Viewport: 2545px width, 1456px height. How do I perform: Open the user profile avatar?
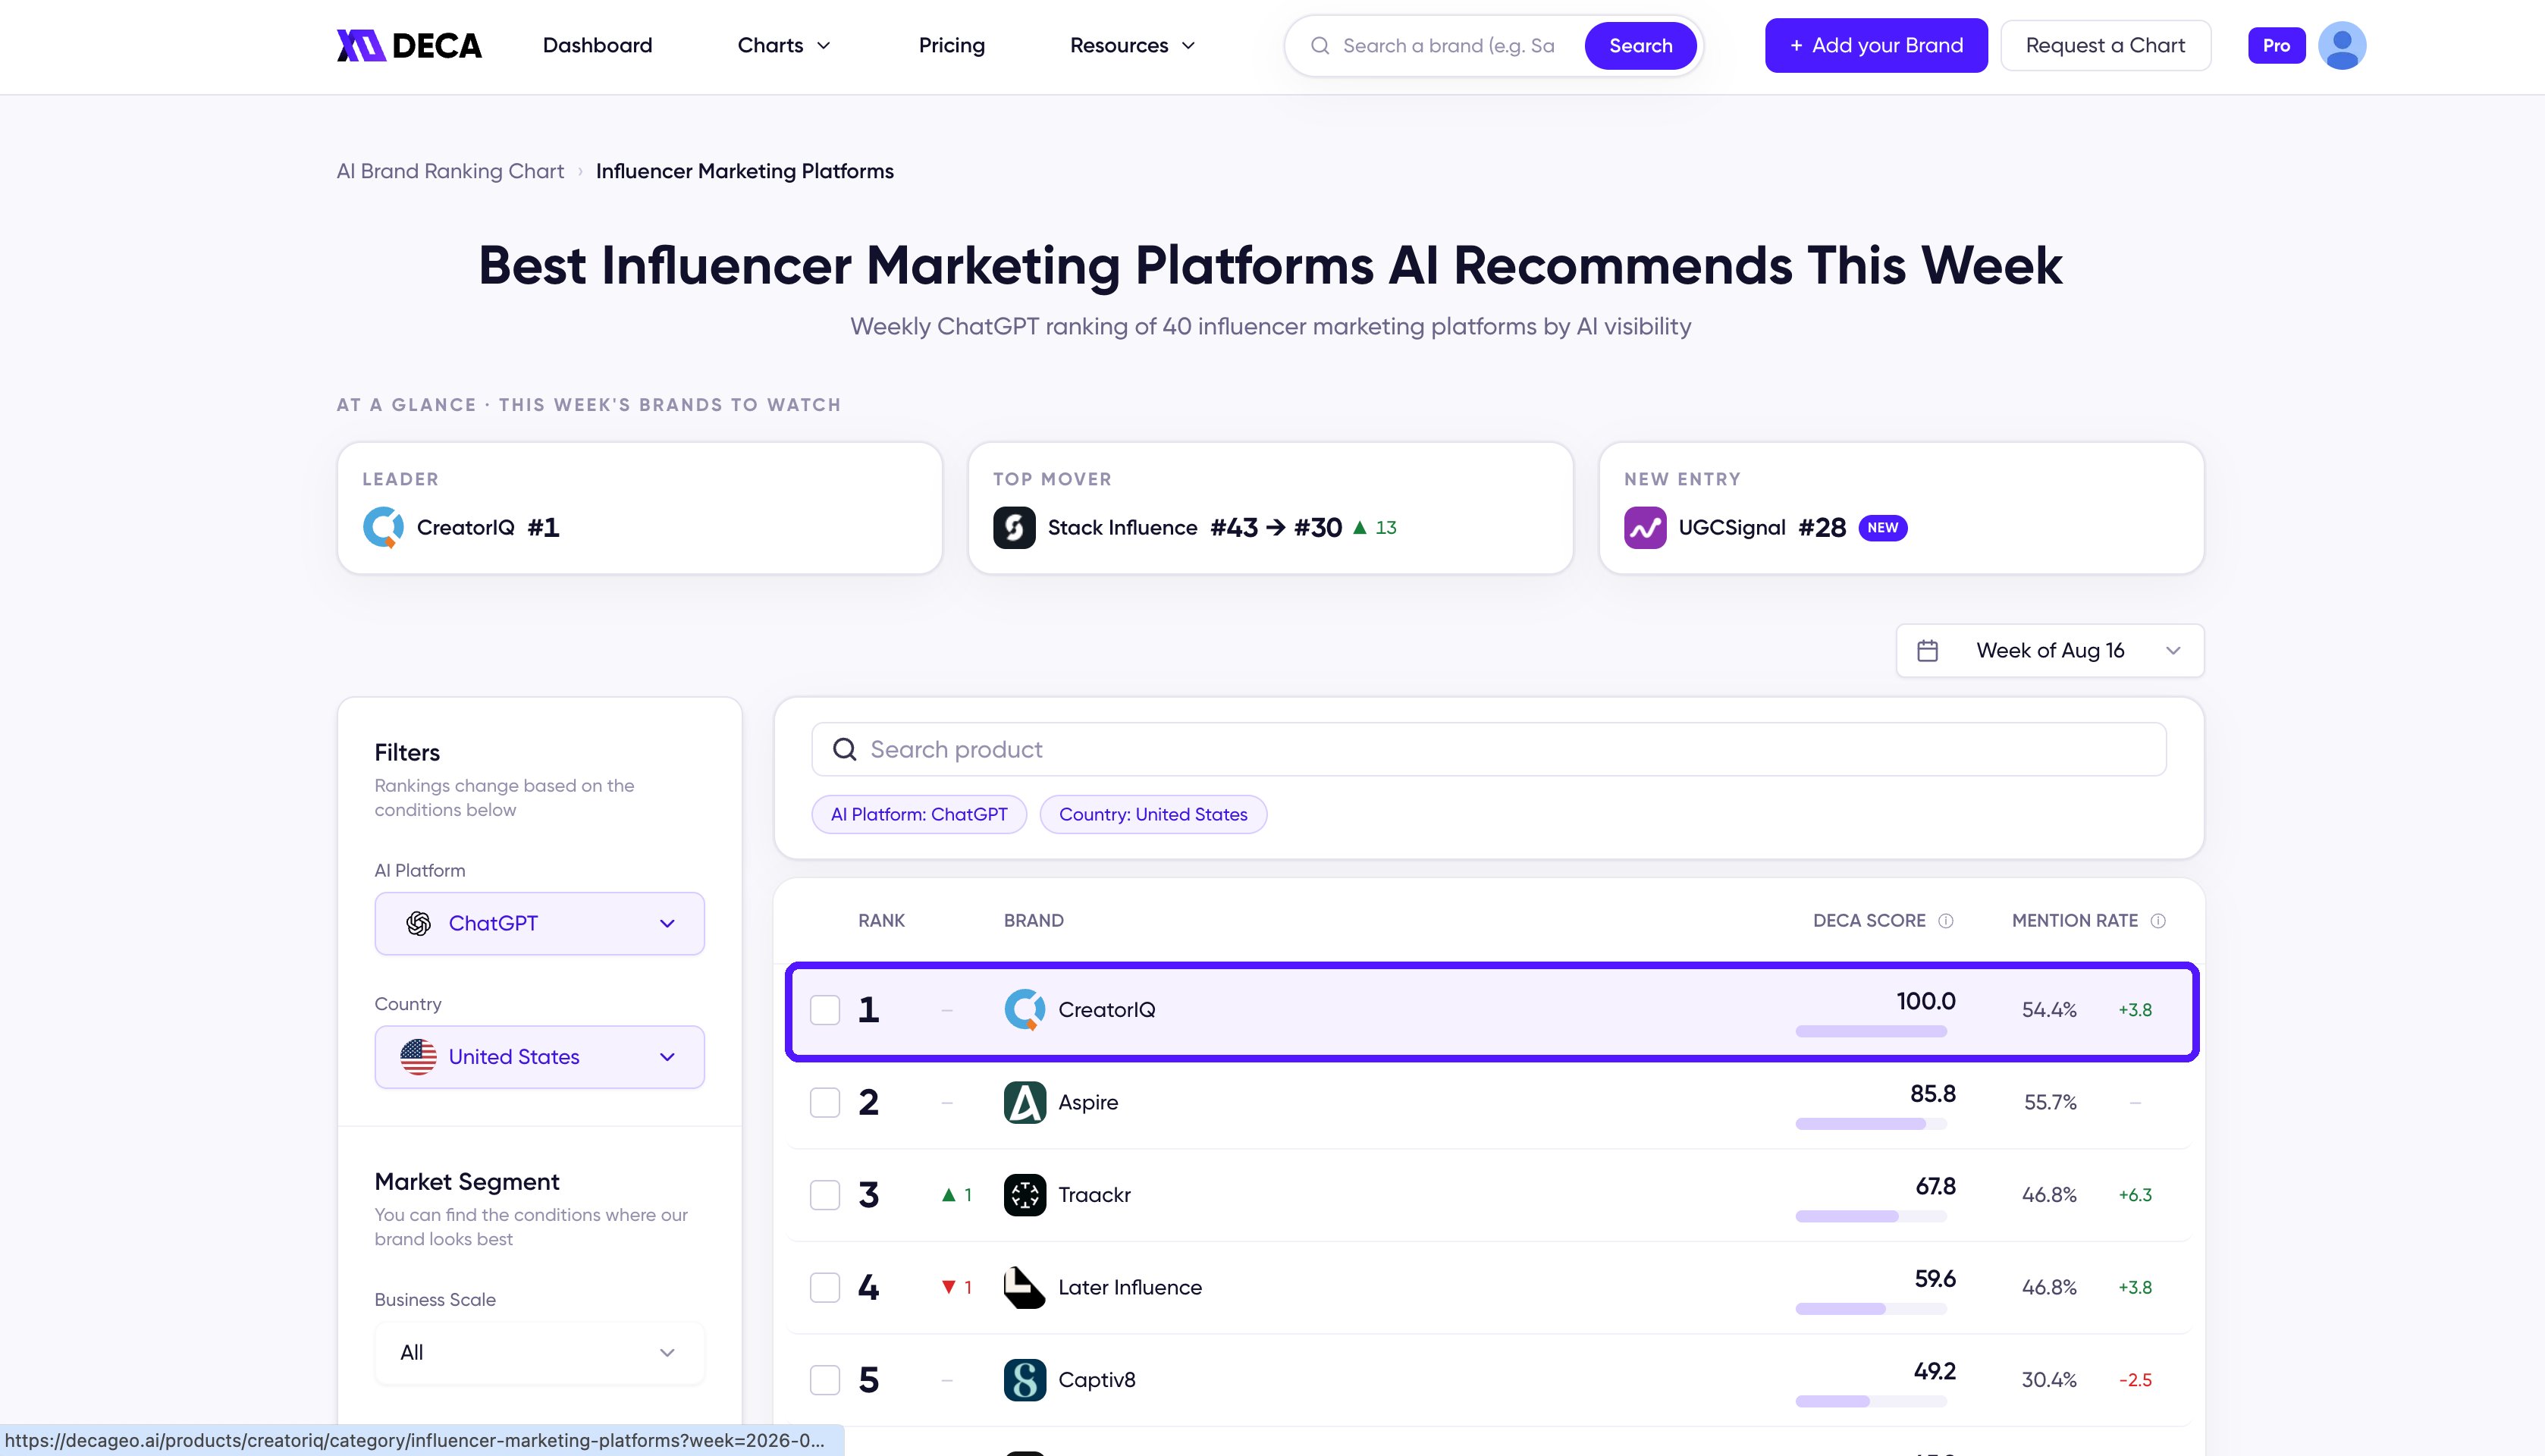(2342, 46)
